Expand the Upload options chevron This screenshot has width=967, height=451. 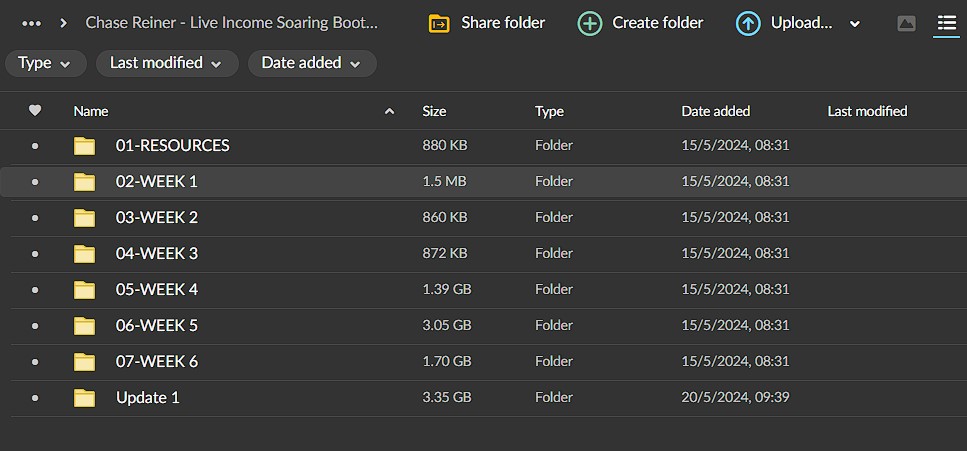coord(855,24)
